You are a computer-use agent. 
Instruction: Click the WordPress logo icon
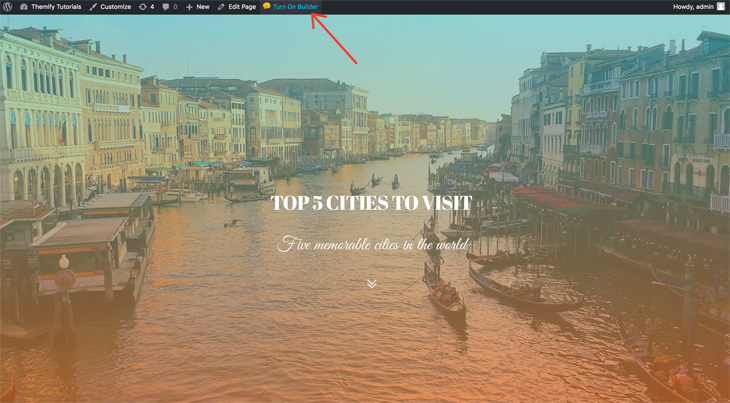click(x=7, y=7)
